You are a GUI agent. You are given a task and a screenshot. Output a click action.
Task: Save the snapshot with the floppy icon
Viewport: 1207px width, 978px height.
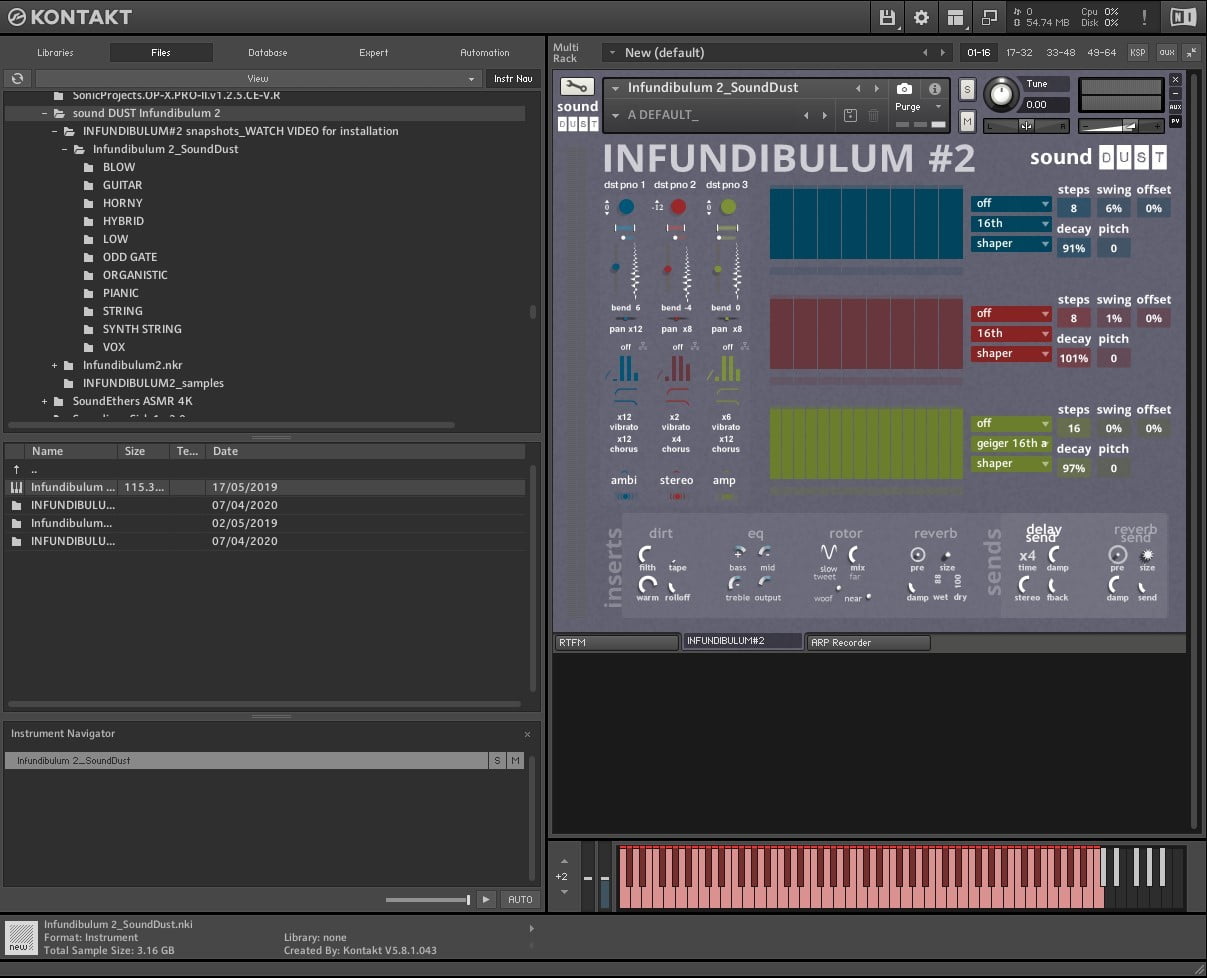pyautogui.click(x=850, y=115)
